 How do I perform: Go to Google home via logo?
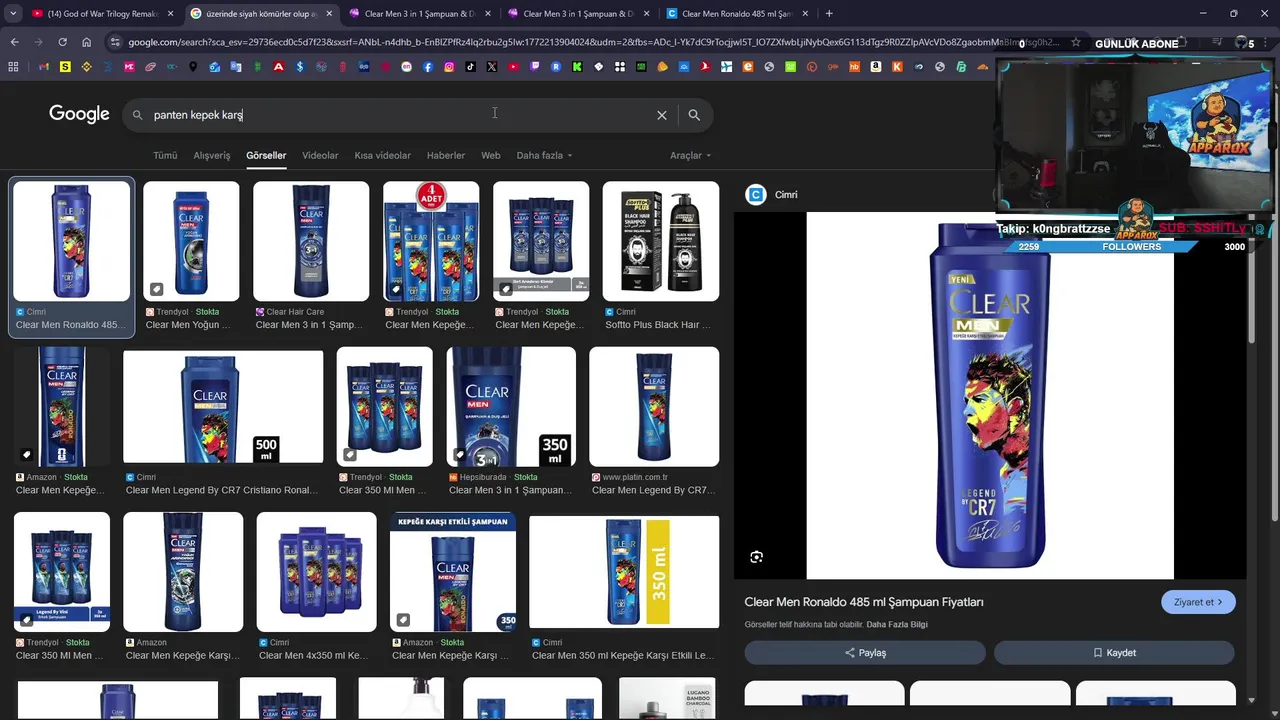pyautogui.click(x=79, y=114)
